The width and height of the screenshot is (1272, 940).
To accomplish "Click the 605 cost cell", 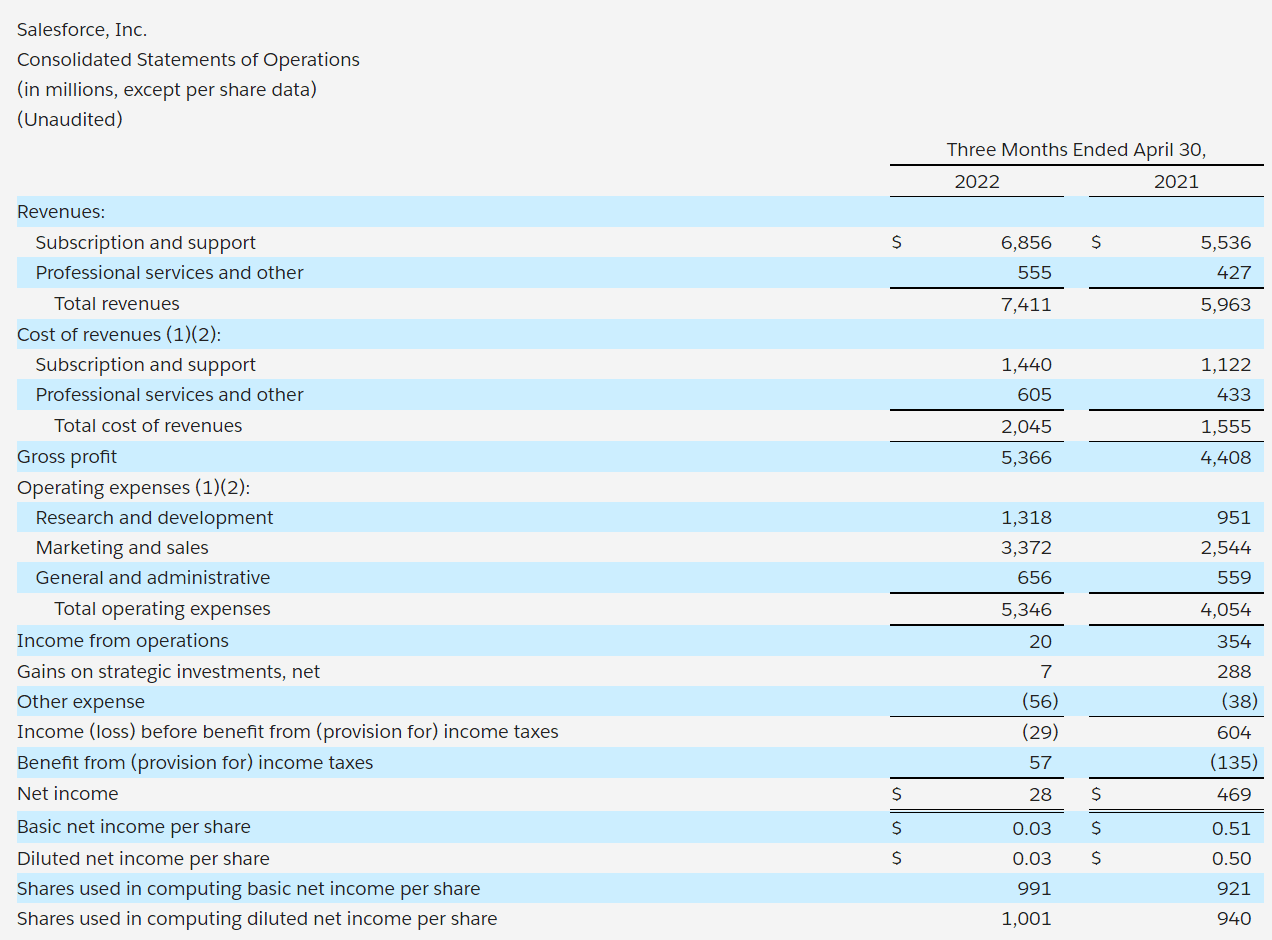I will click(1034, 395).
